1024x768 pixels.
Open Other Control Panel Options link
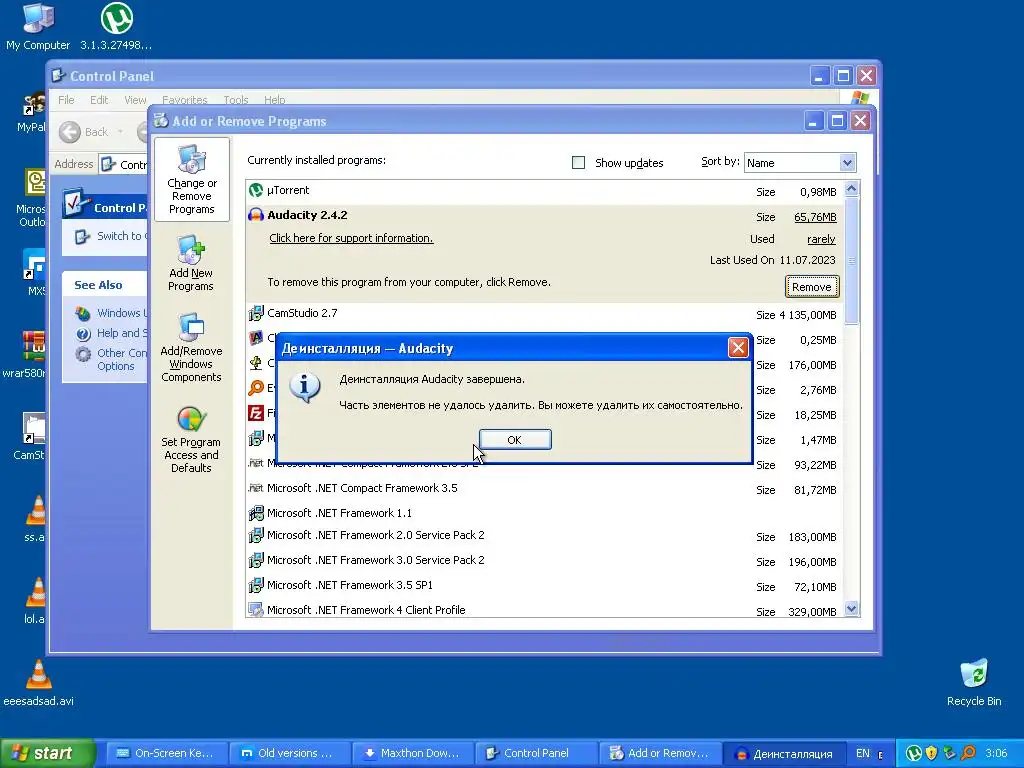112,359
